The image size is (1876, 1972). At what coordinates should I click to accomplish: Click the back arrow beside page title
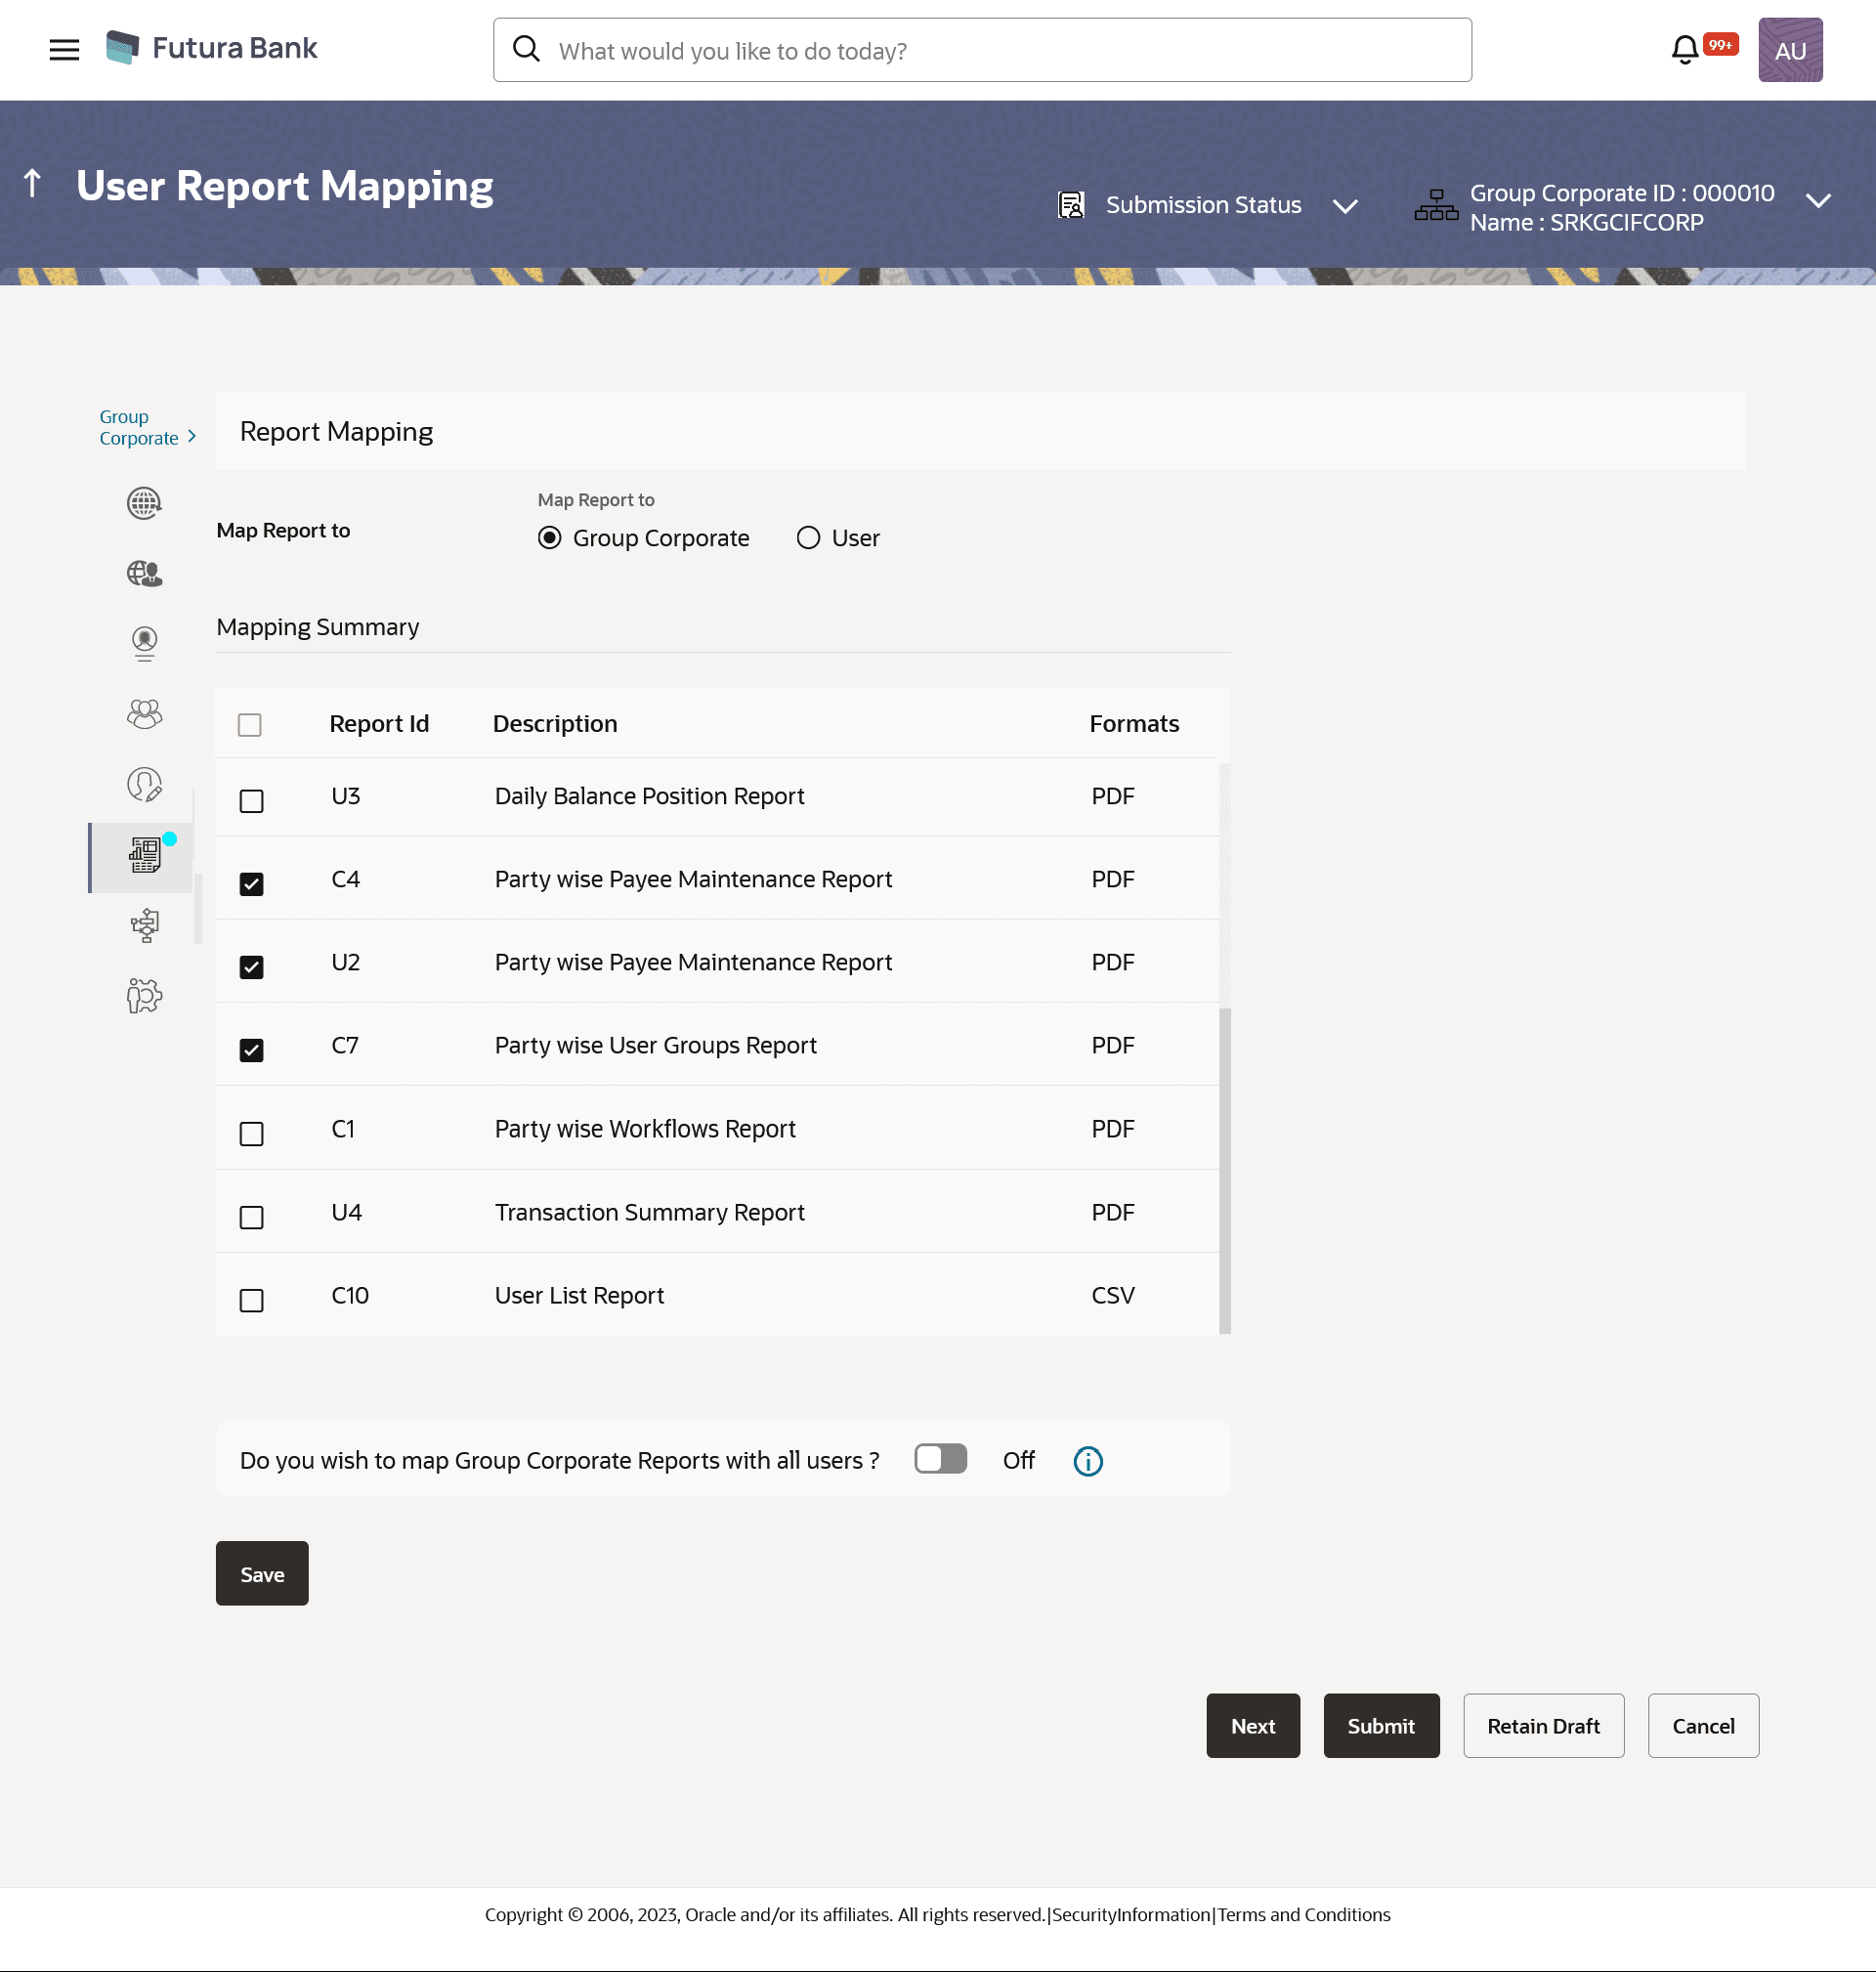33,184
